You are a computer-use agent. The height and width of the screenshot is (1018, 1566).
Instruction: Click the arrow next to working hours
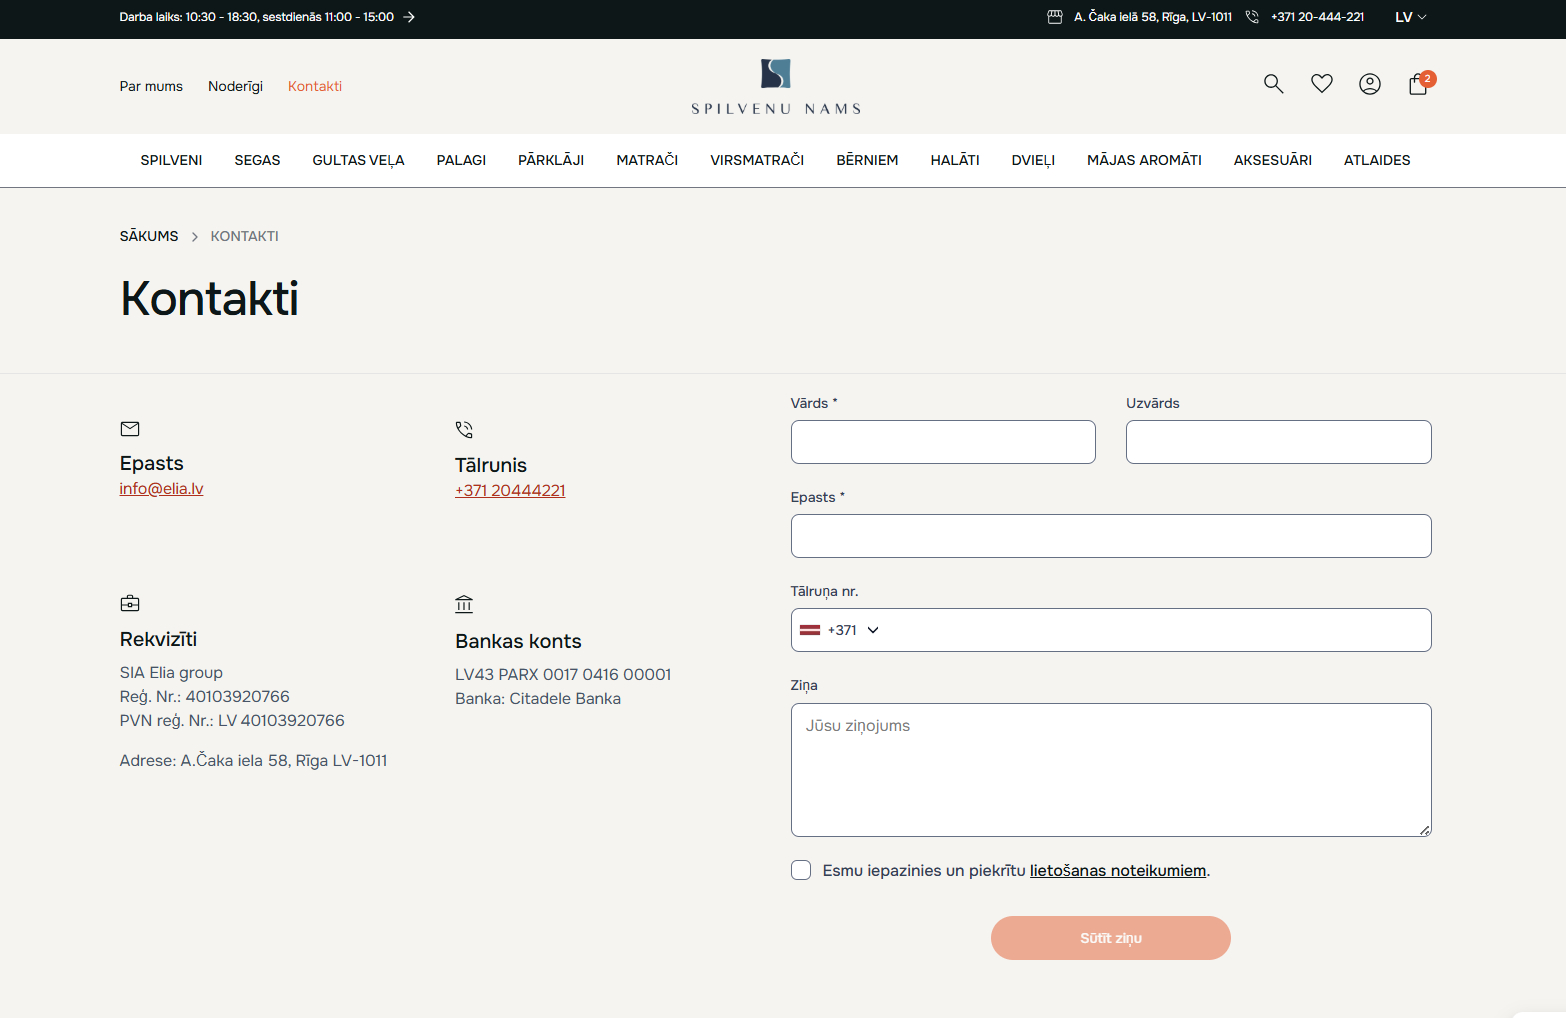pyautogui.click(x=409, y=17)
